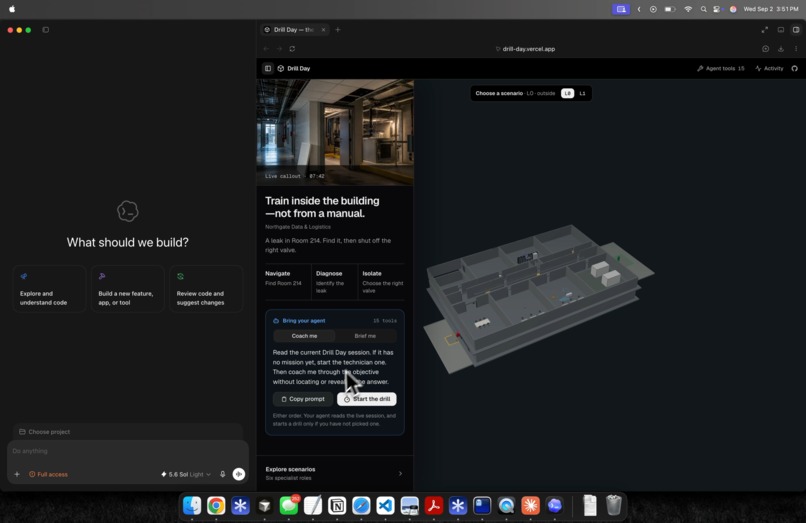Select Explore and understand code card
806x523 pixels.
[x=49, y=289]
